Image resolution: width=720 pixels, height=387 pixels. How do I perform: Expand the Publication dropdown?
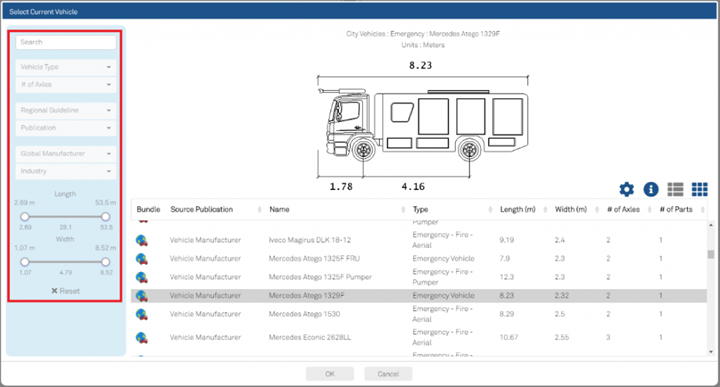[x=66, y=128]
